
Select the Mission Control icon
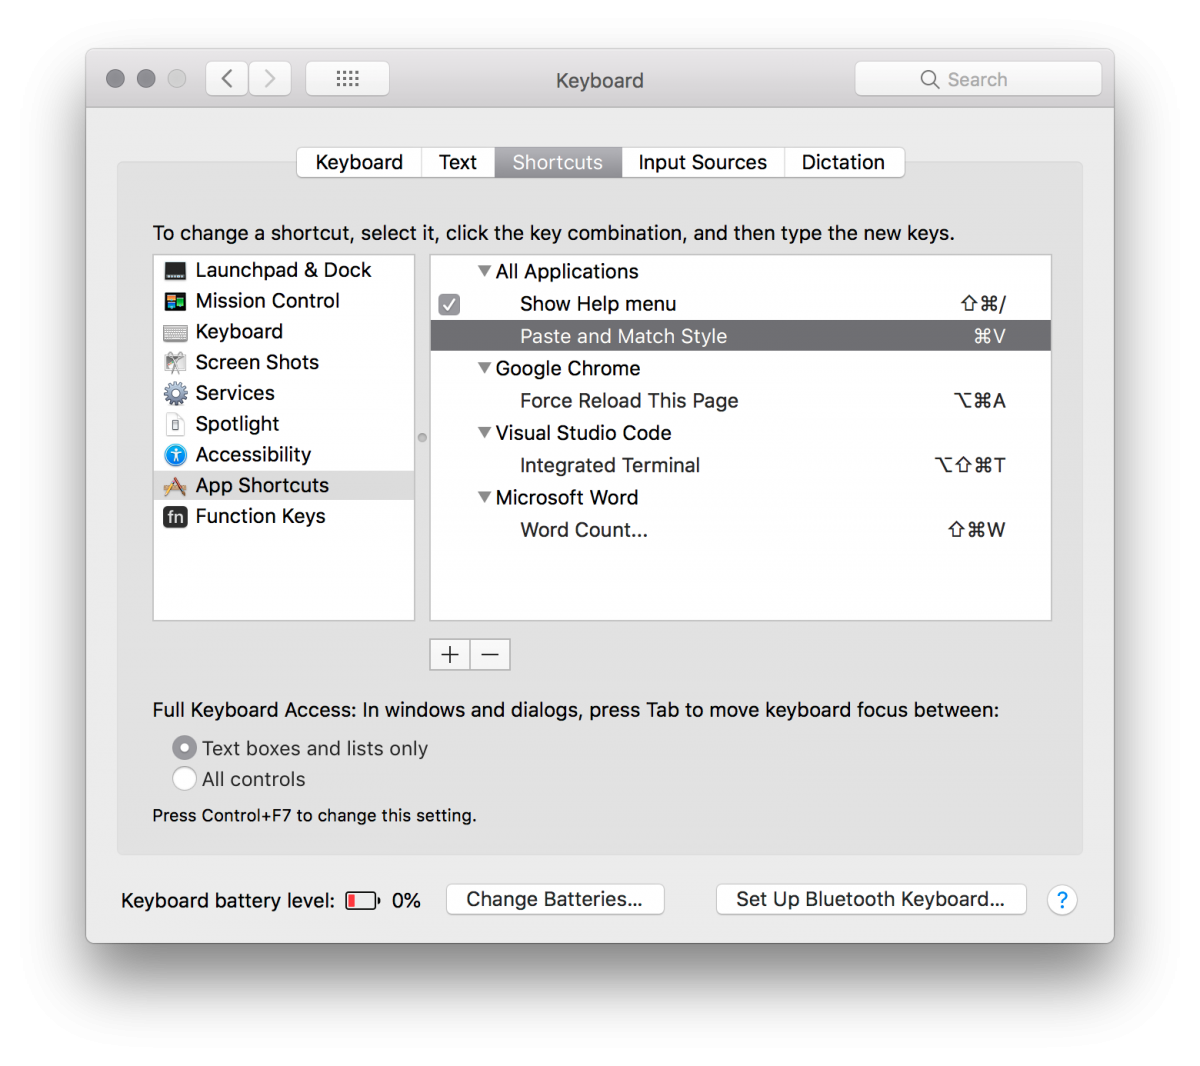point(175,301)
